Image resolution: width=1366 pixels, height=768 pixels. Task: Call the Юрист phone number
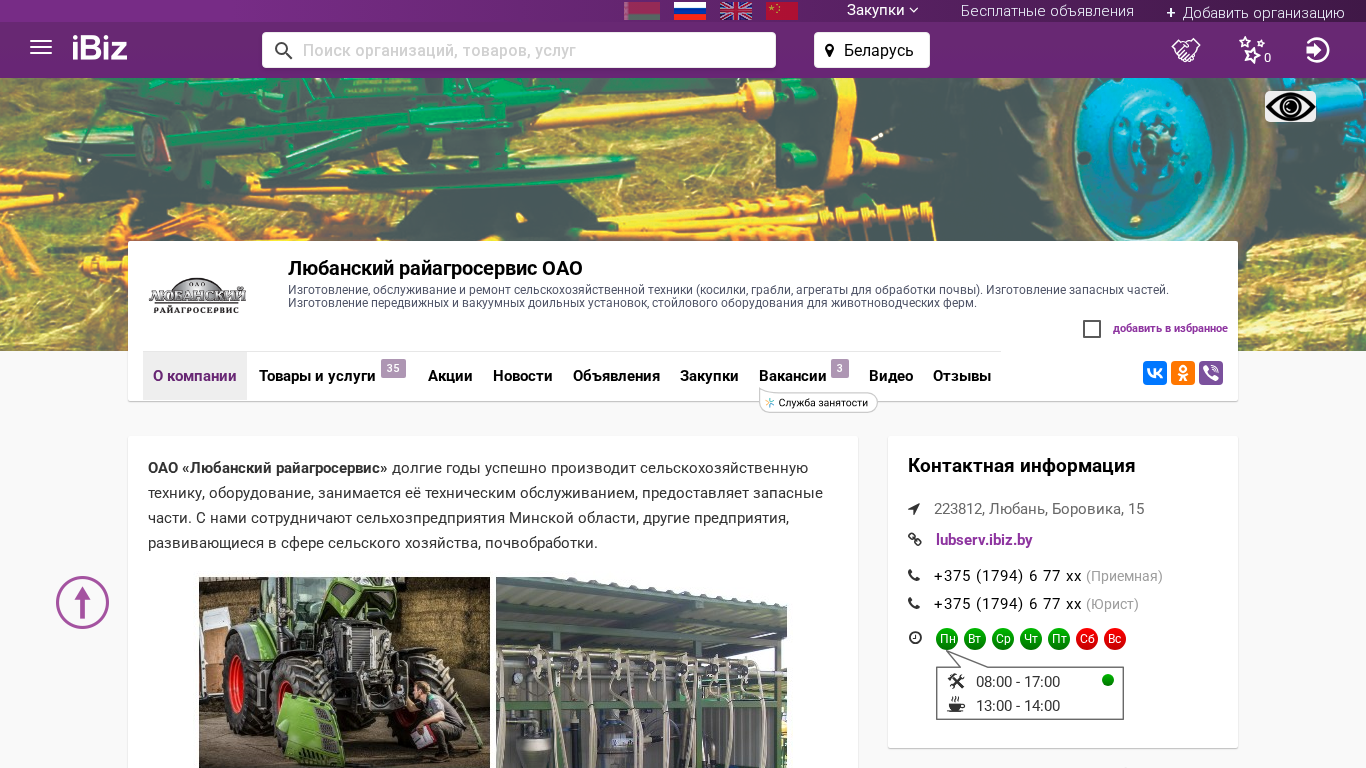click(1008, 604)
